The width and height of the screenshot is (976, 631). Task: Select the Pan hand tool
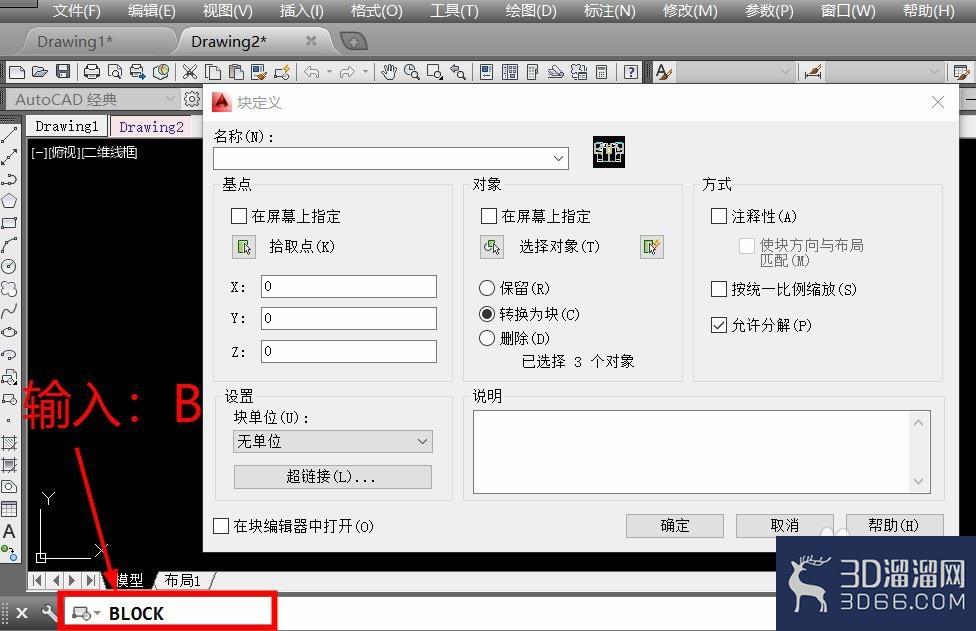[388, 72]
